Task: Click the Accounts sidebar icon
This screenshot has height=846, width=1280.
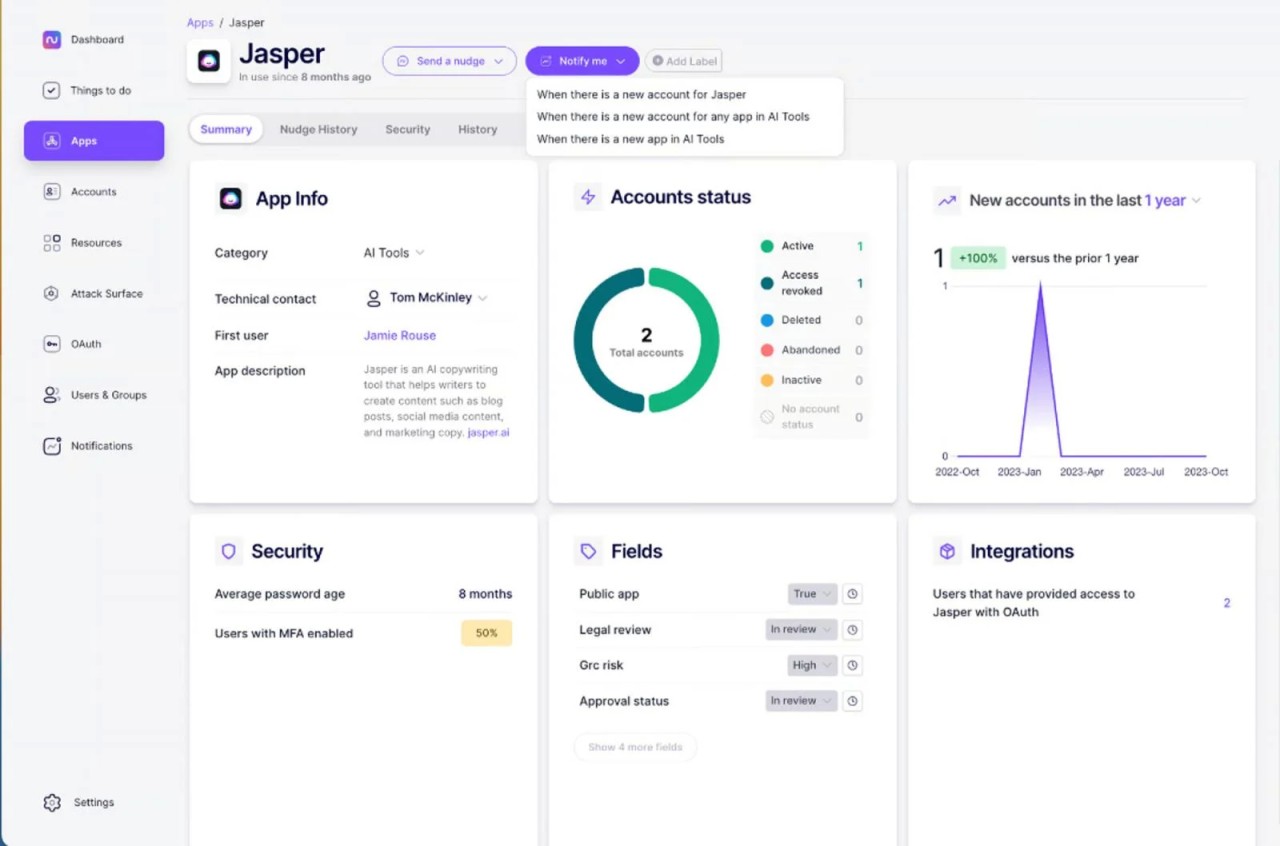Action: tap(52, 192)
